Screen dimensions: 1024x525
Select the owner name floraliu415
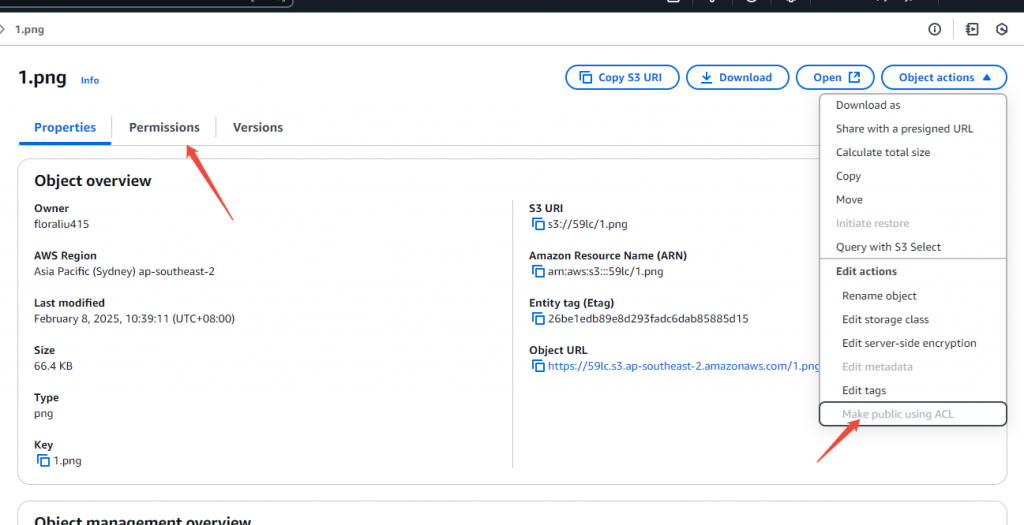click(x=61, y=224)
